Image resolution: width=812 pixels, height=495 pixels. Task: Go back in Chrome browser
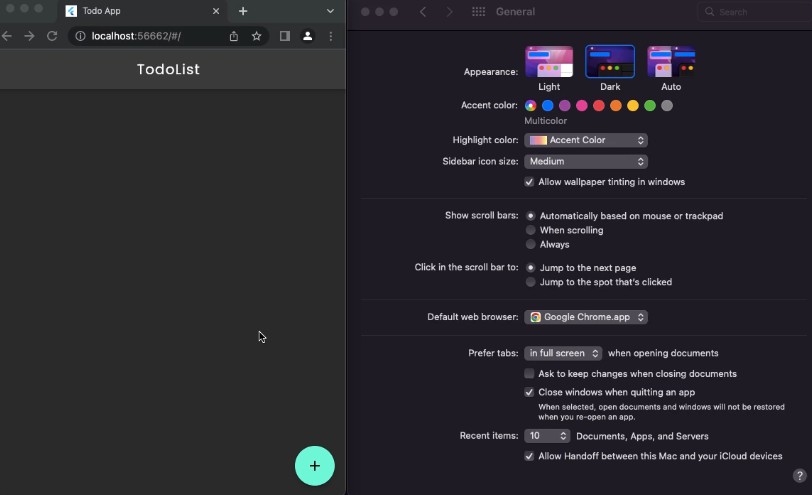coord(7,36)
